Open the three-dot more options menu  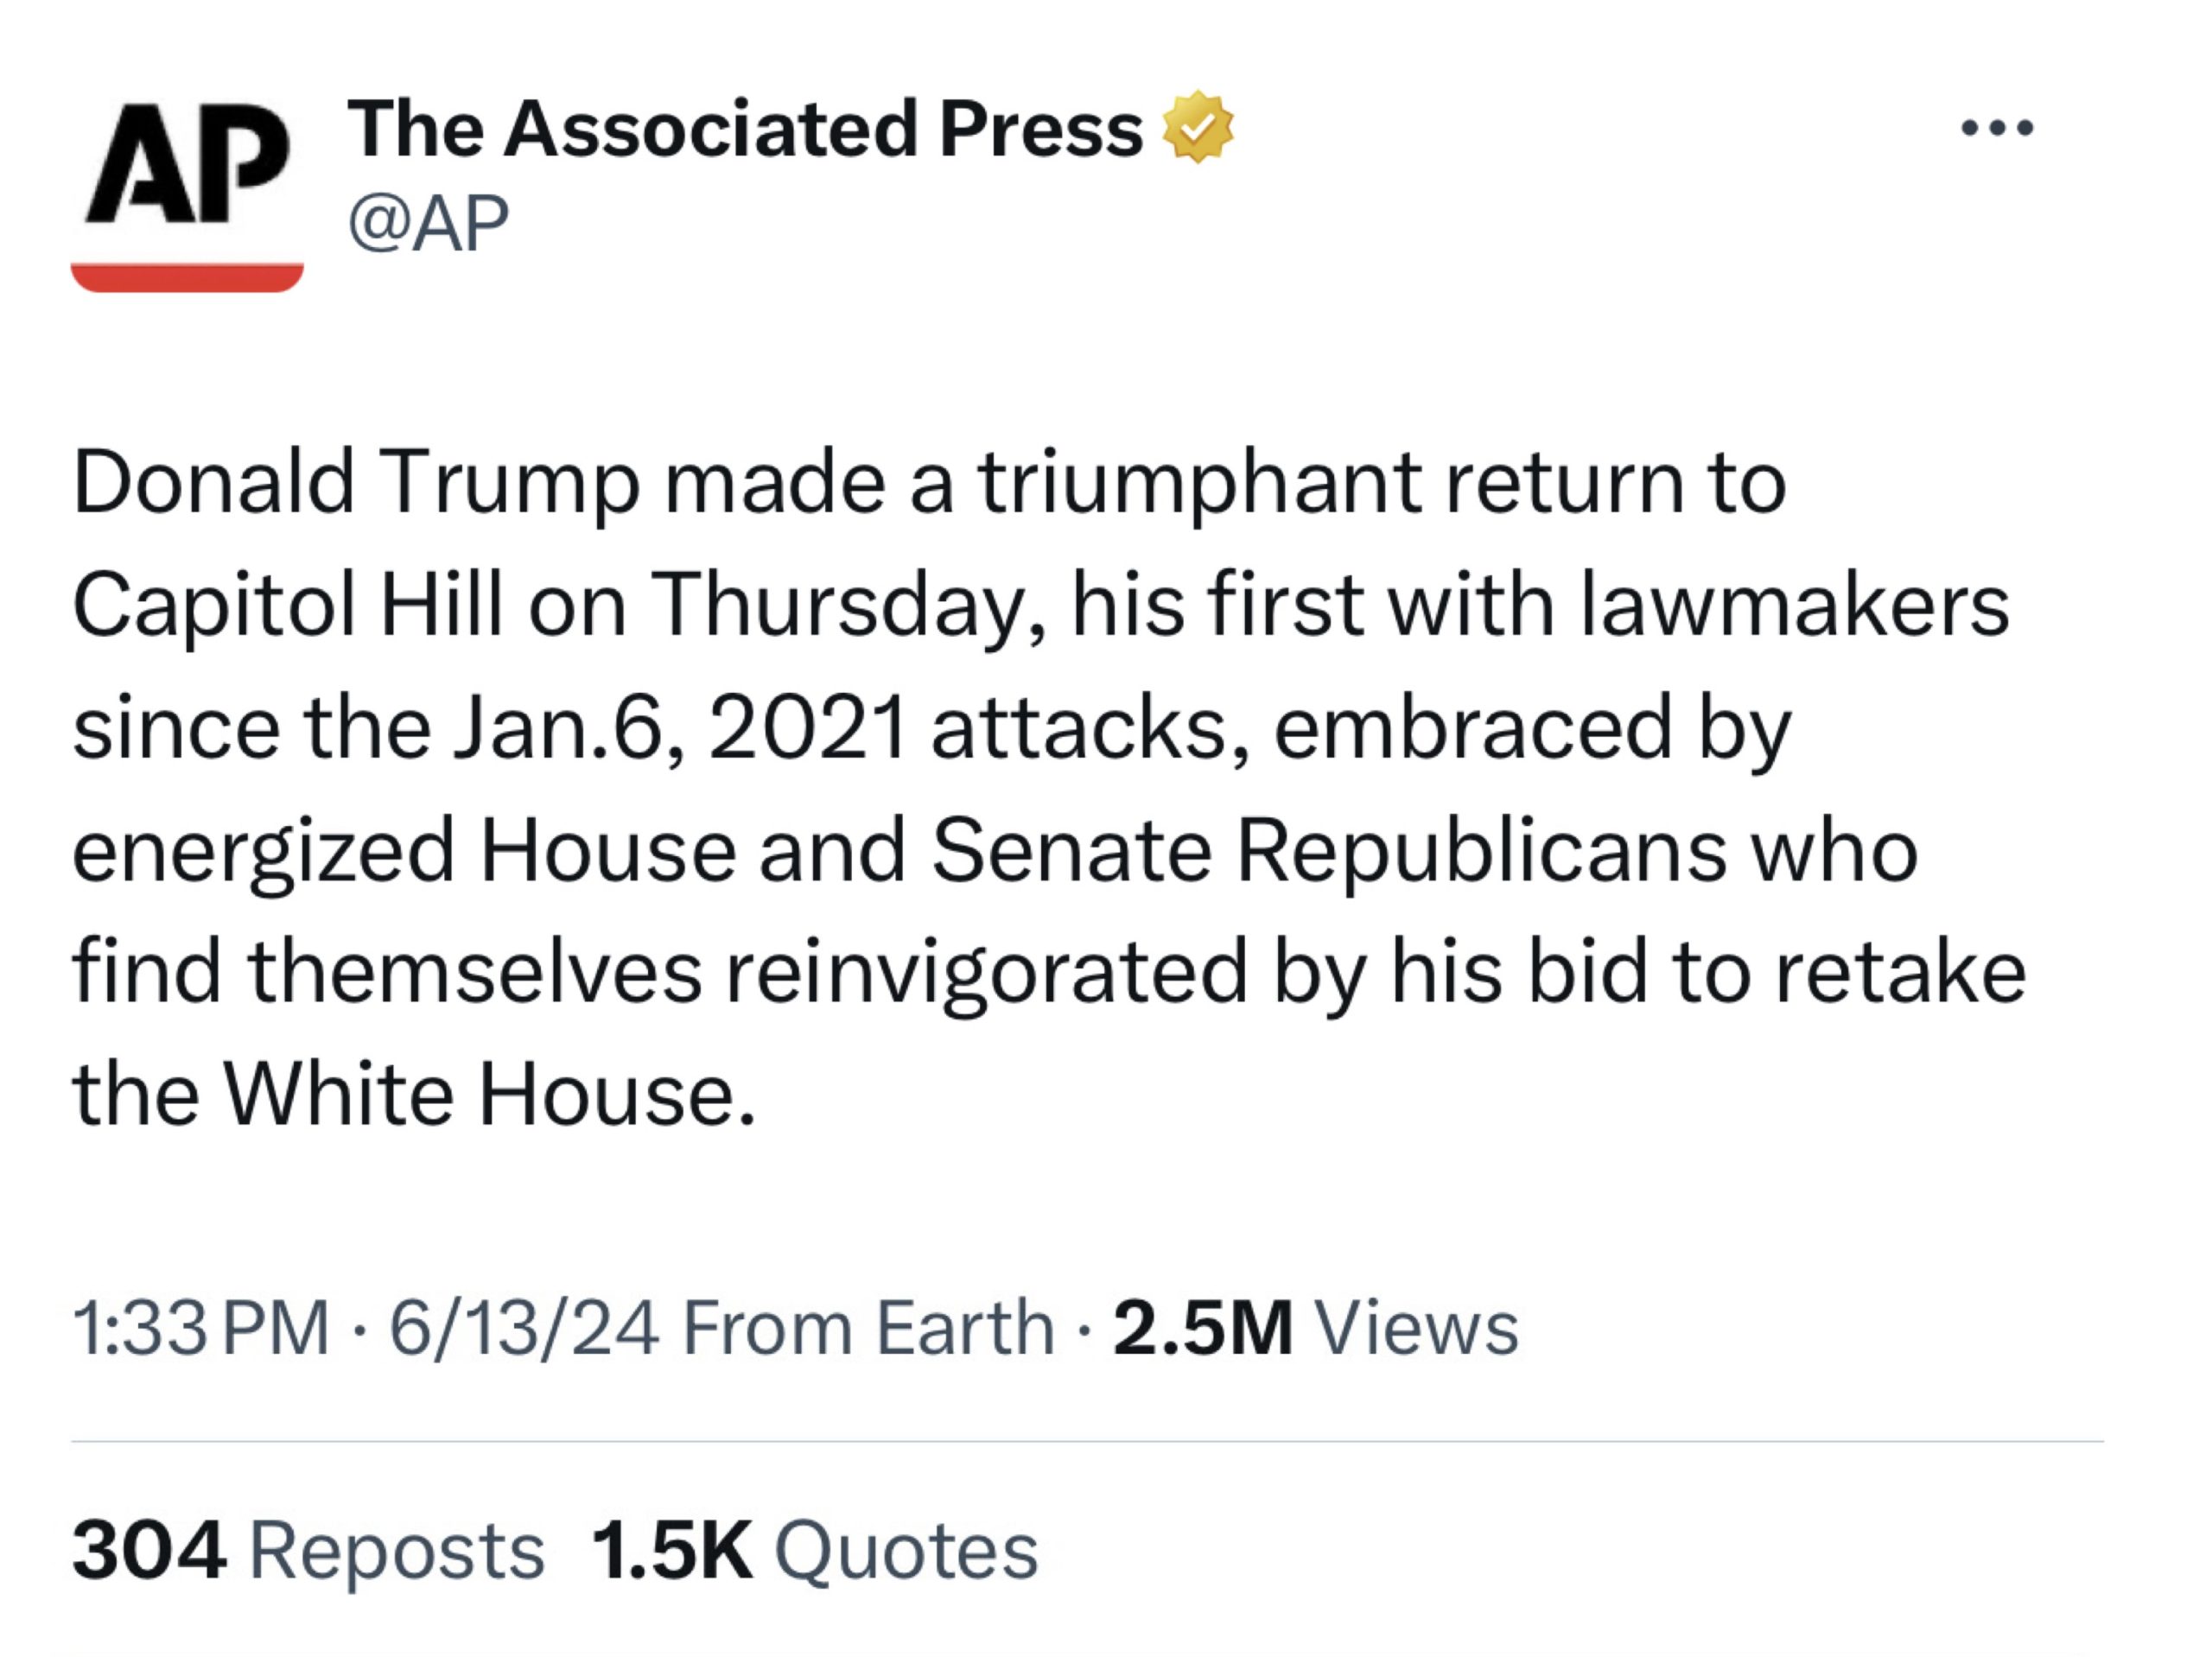point(1998,128)
